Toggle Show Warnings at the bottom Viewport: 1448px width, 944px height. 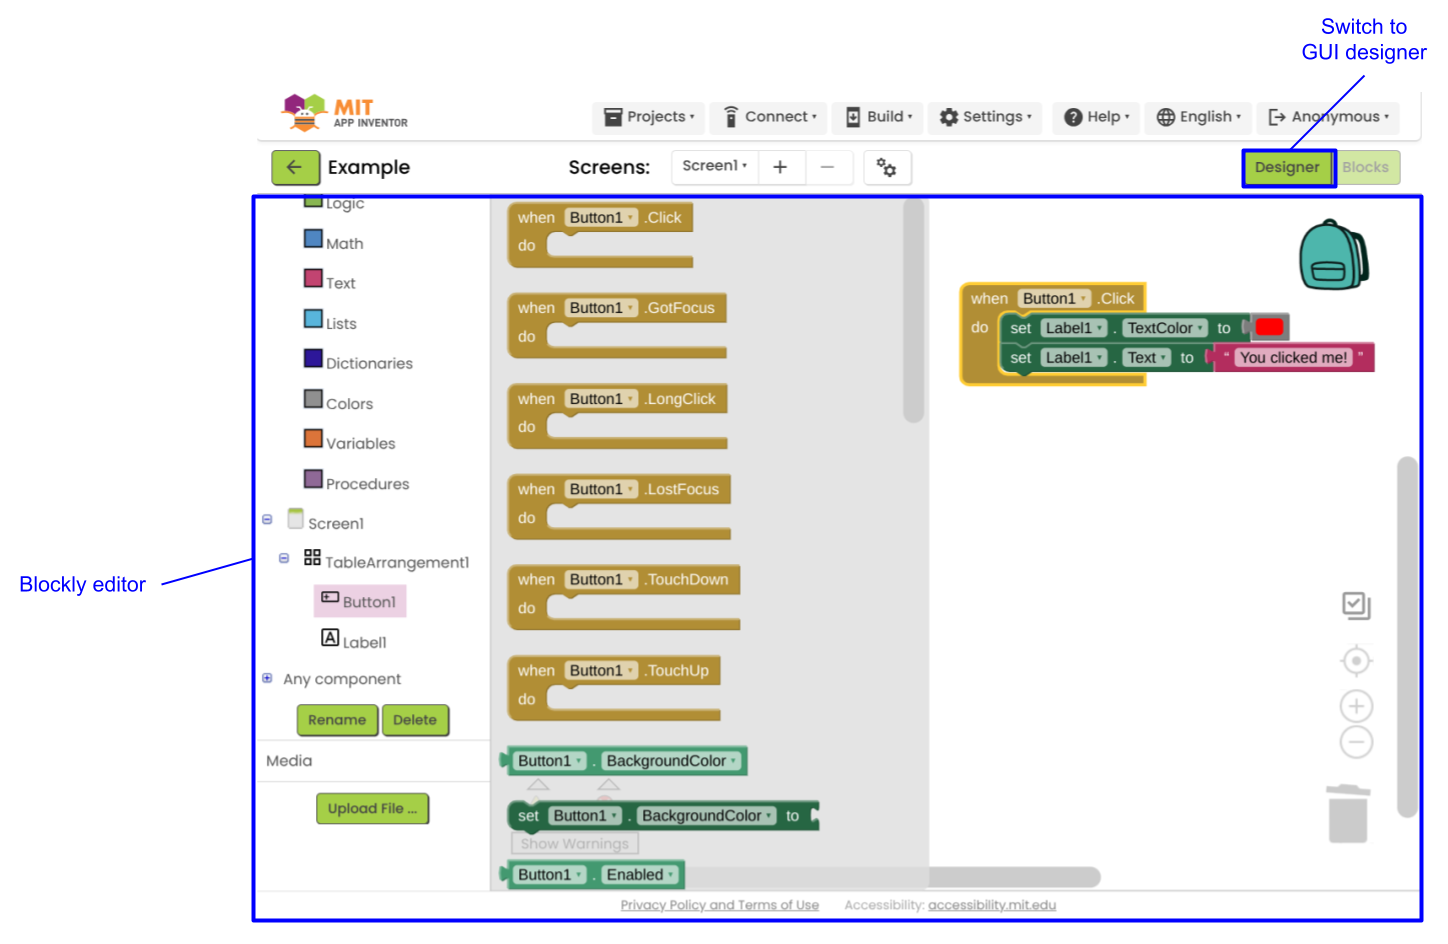574,843
